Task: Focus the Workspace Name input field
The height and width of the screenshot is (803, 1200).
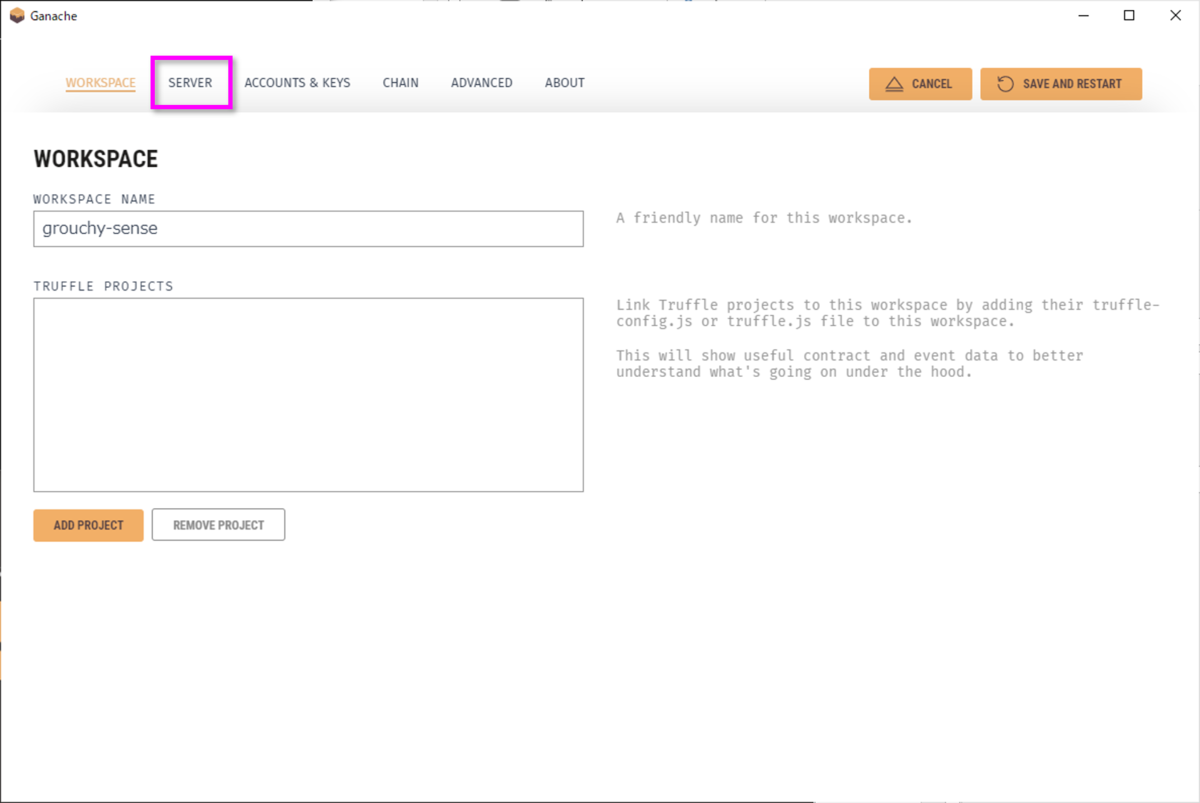Action: pyautogui.click(x=308, y=228)
